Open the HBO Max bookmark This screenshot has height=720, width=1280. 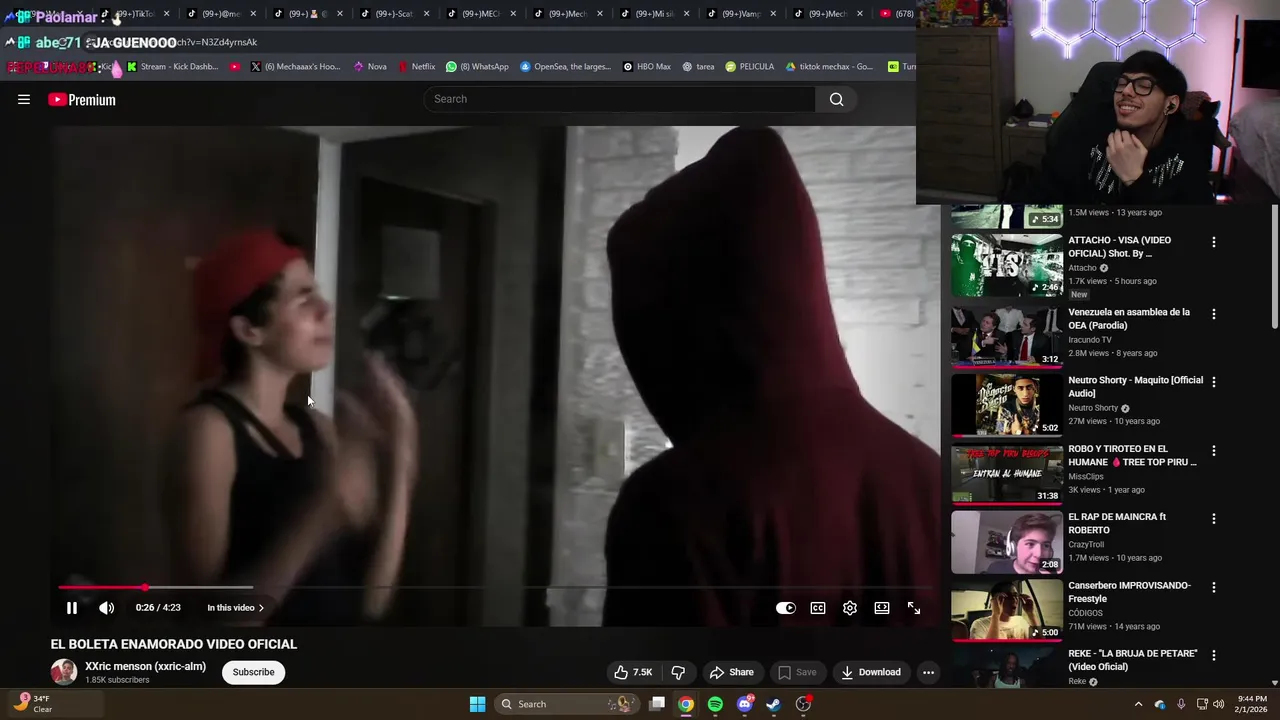[x=647, y=67]
